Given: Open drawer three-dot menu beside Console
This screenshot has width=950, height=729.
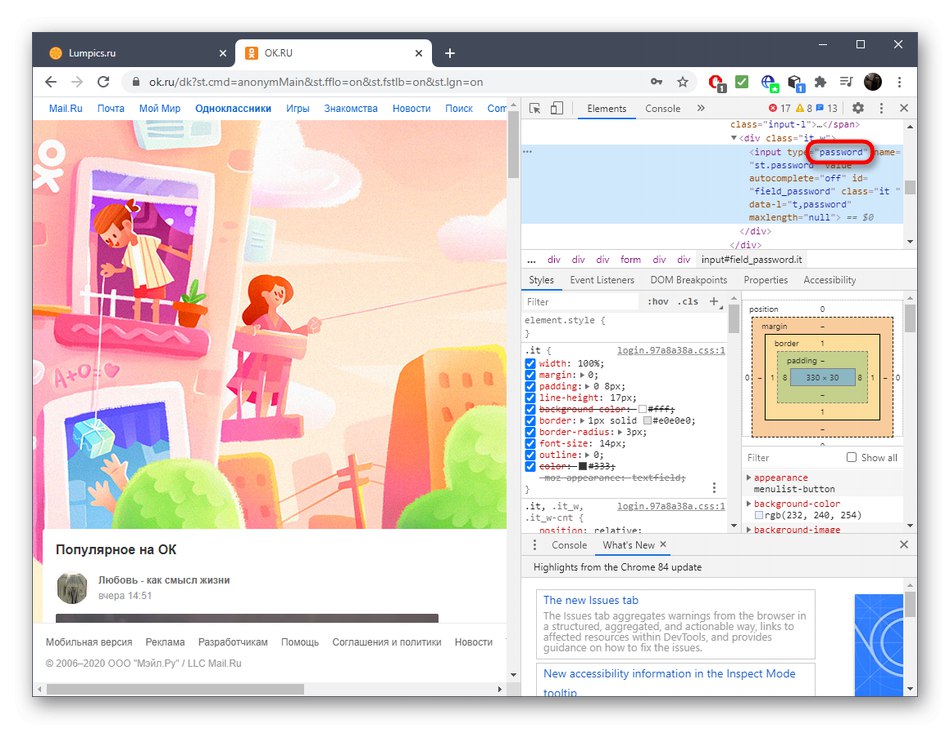Looking at the screenshot, I should pyautogui.click(x=534, y=545).
